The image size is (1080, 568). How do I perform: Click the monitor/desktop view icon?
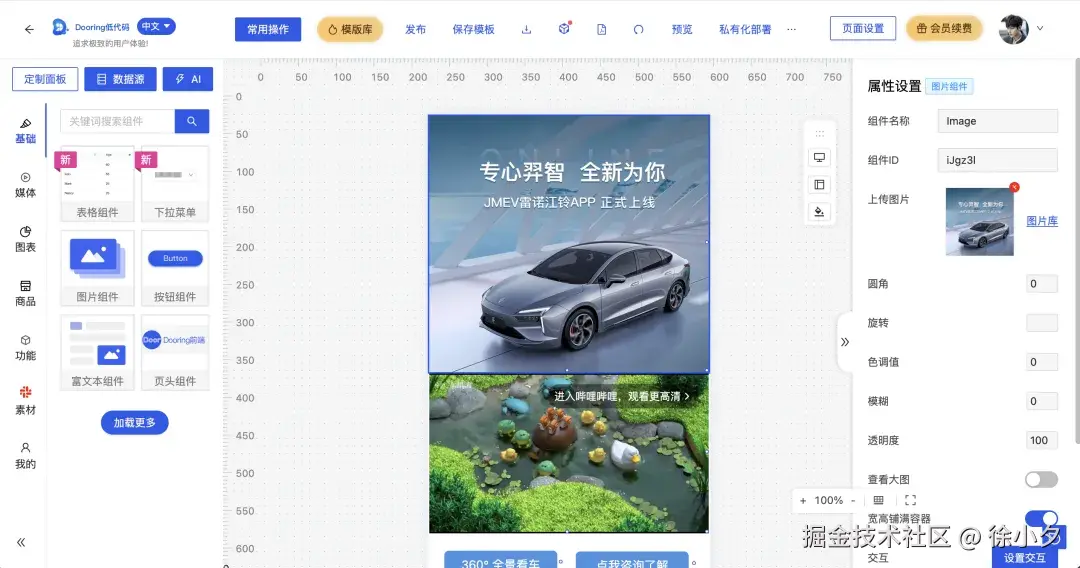pos(819,158)
